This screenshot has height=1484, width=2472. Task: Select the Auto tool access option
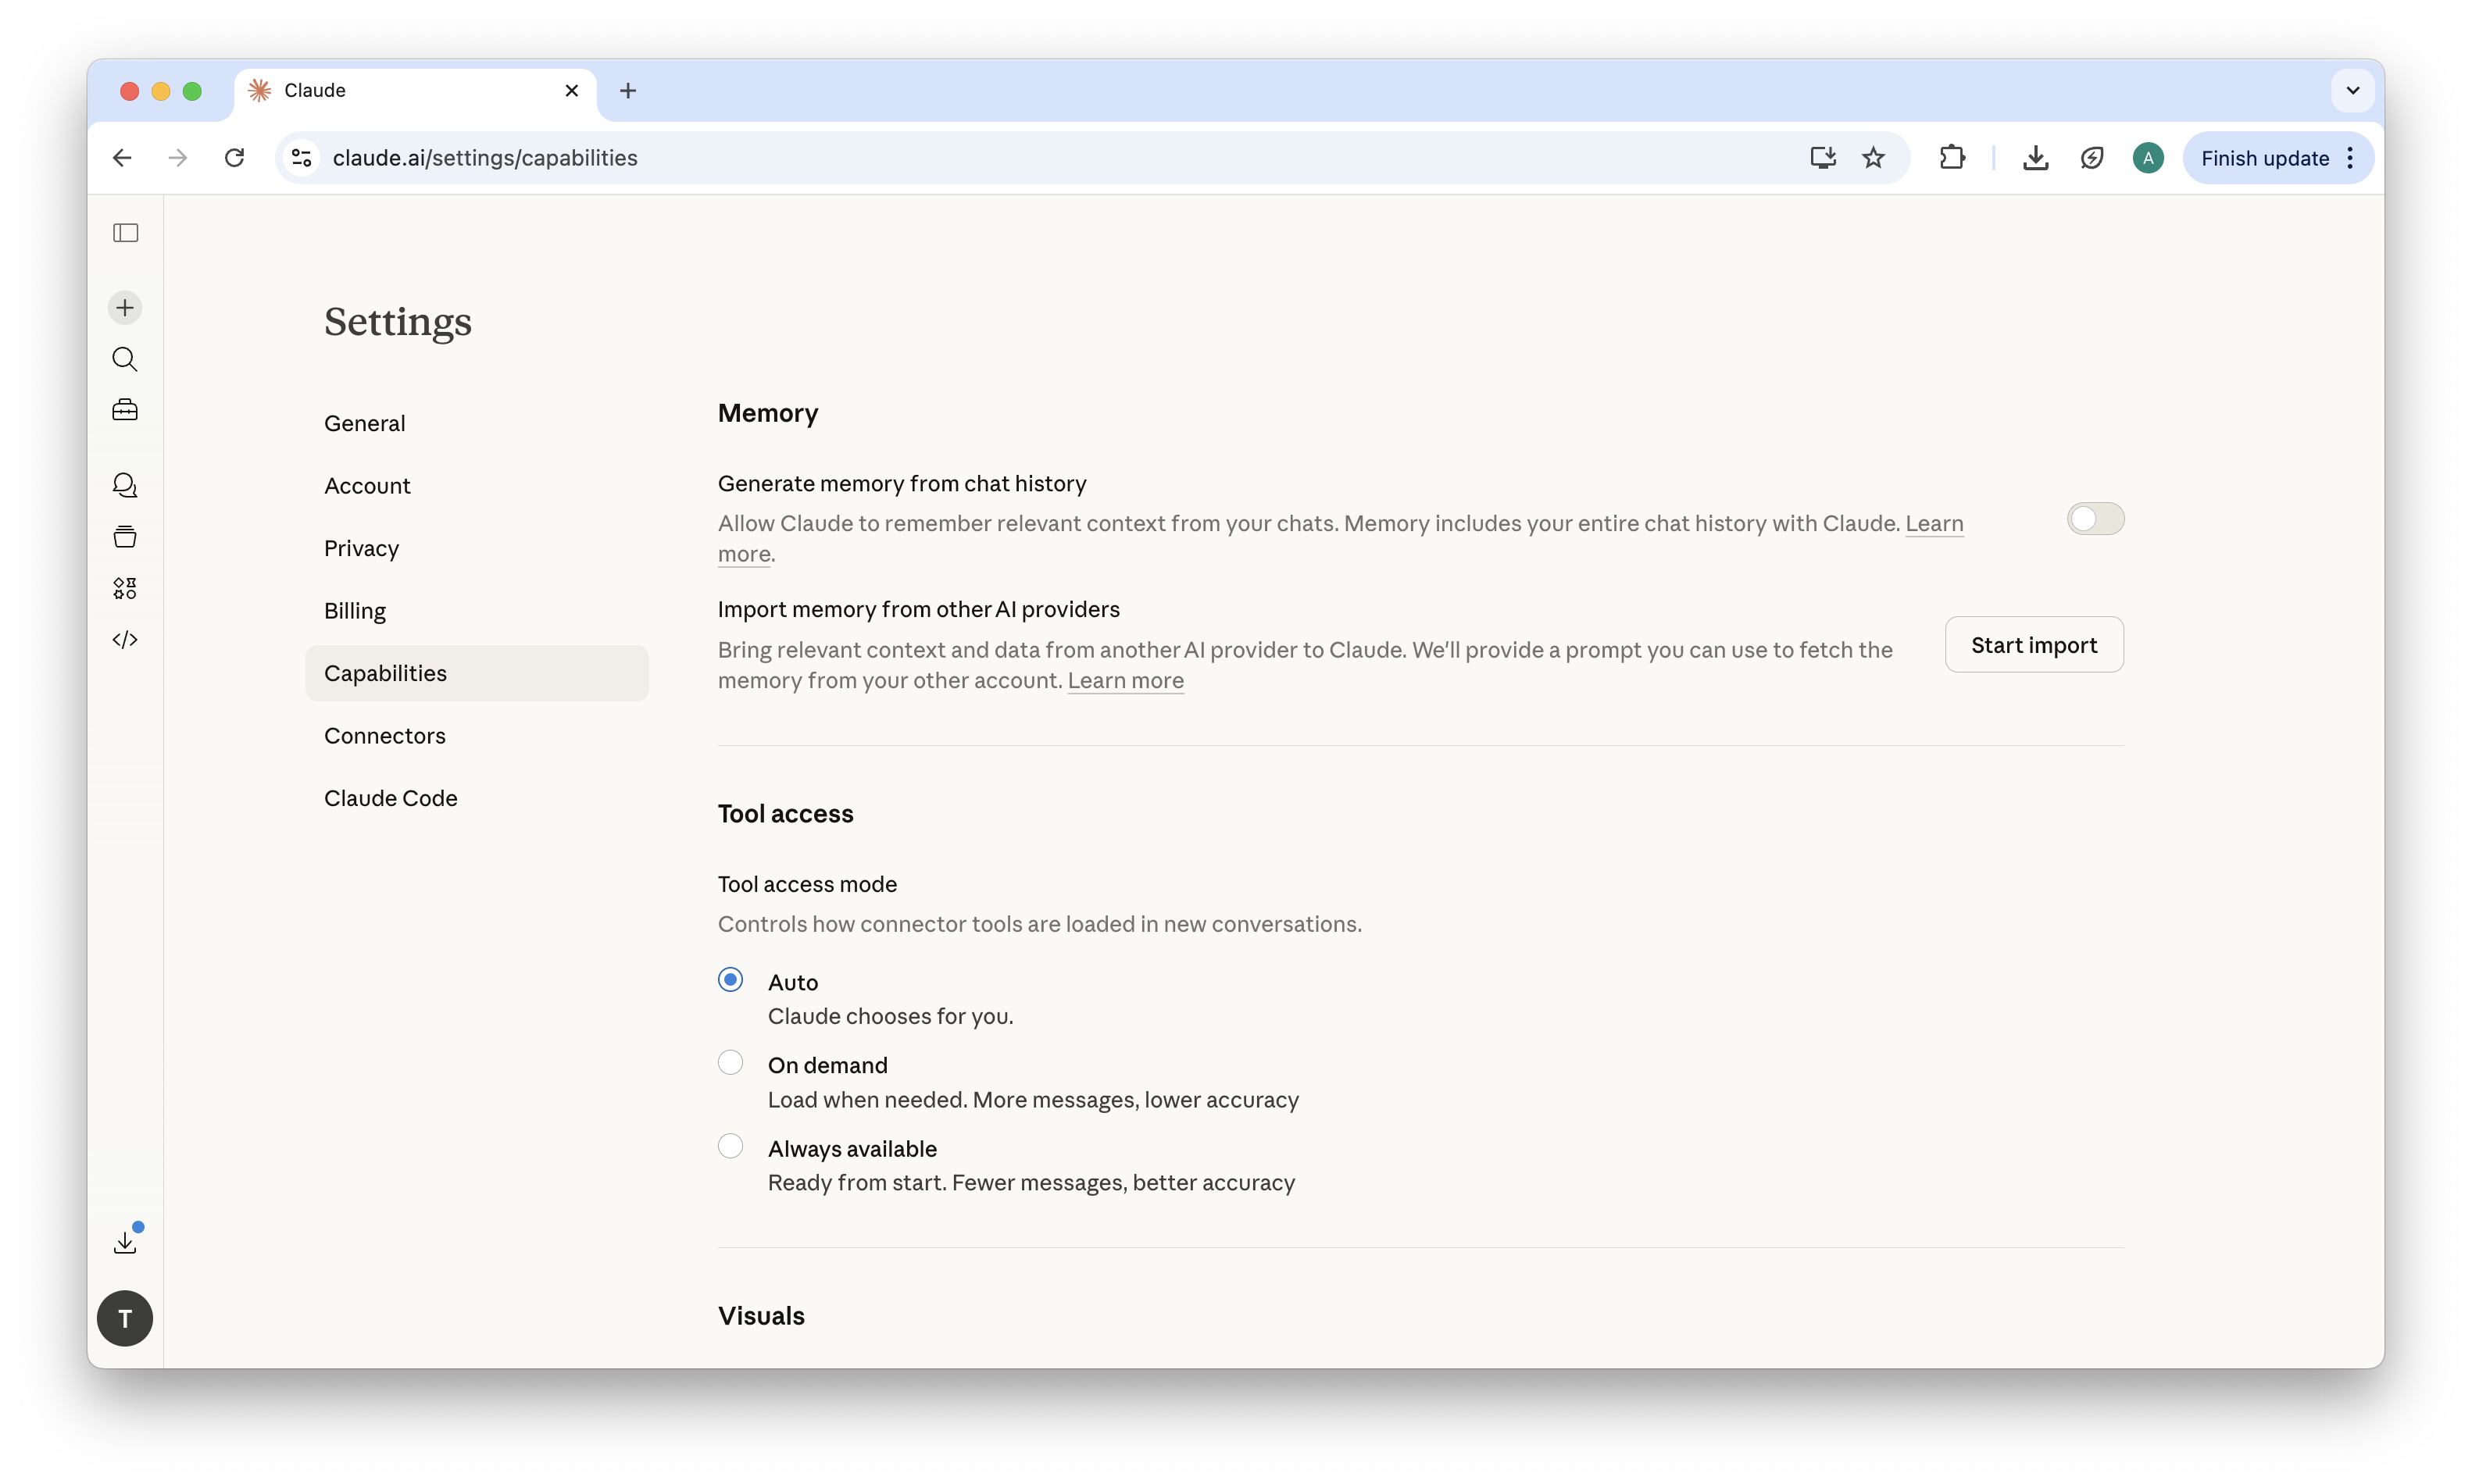[731, 980]
